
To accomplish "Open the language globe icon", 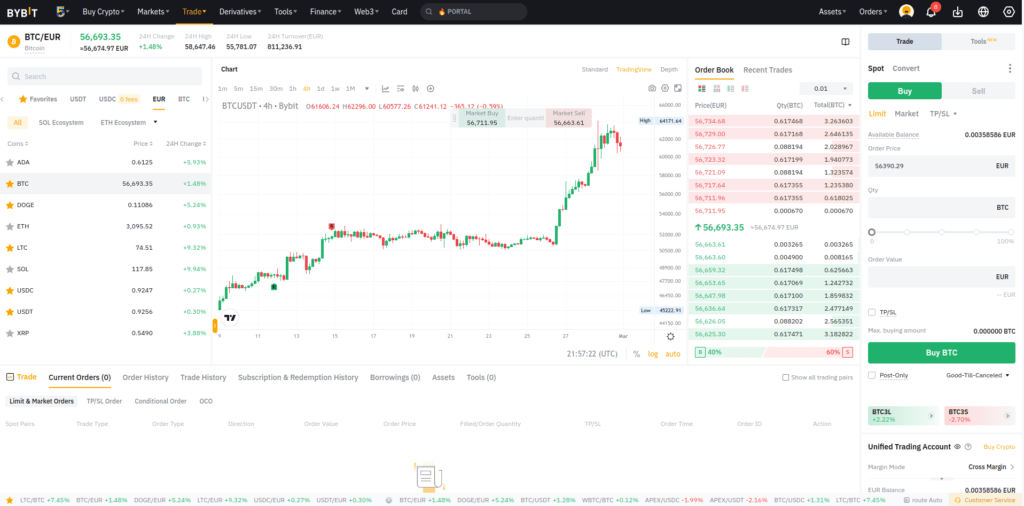I will [x=983, y=12].
